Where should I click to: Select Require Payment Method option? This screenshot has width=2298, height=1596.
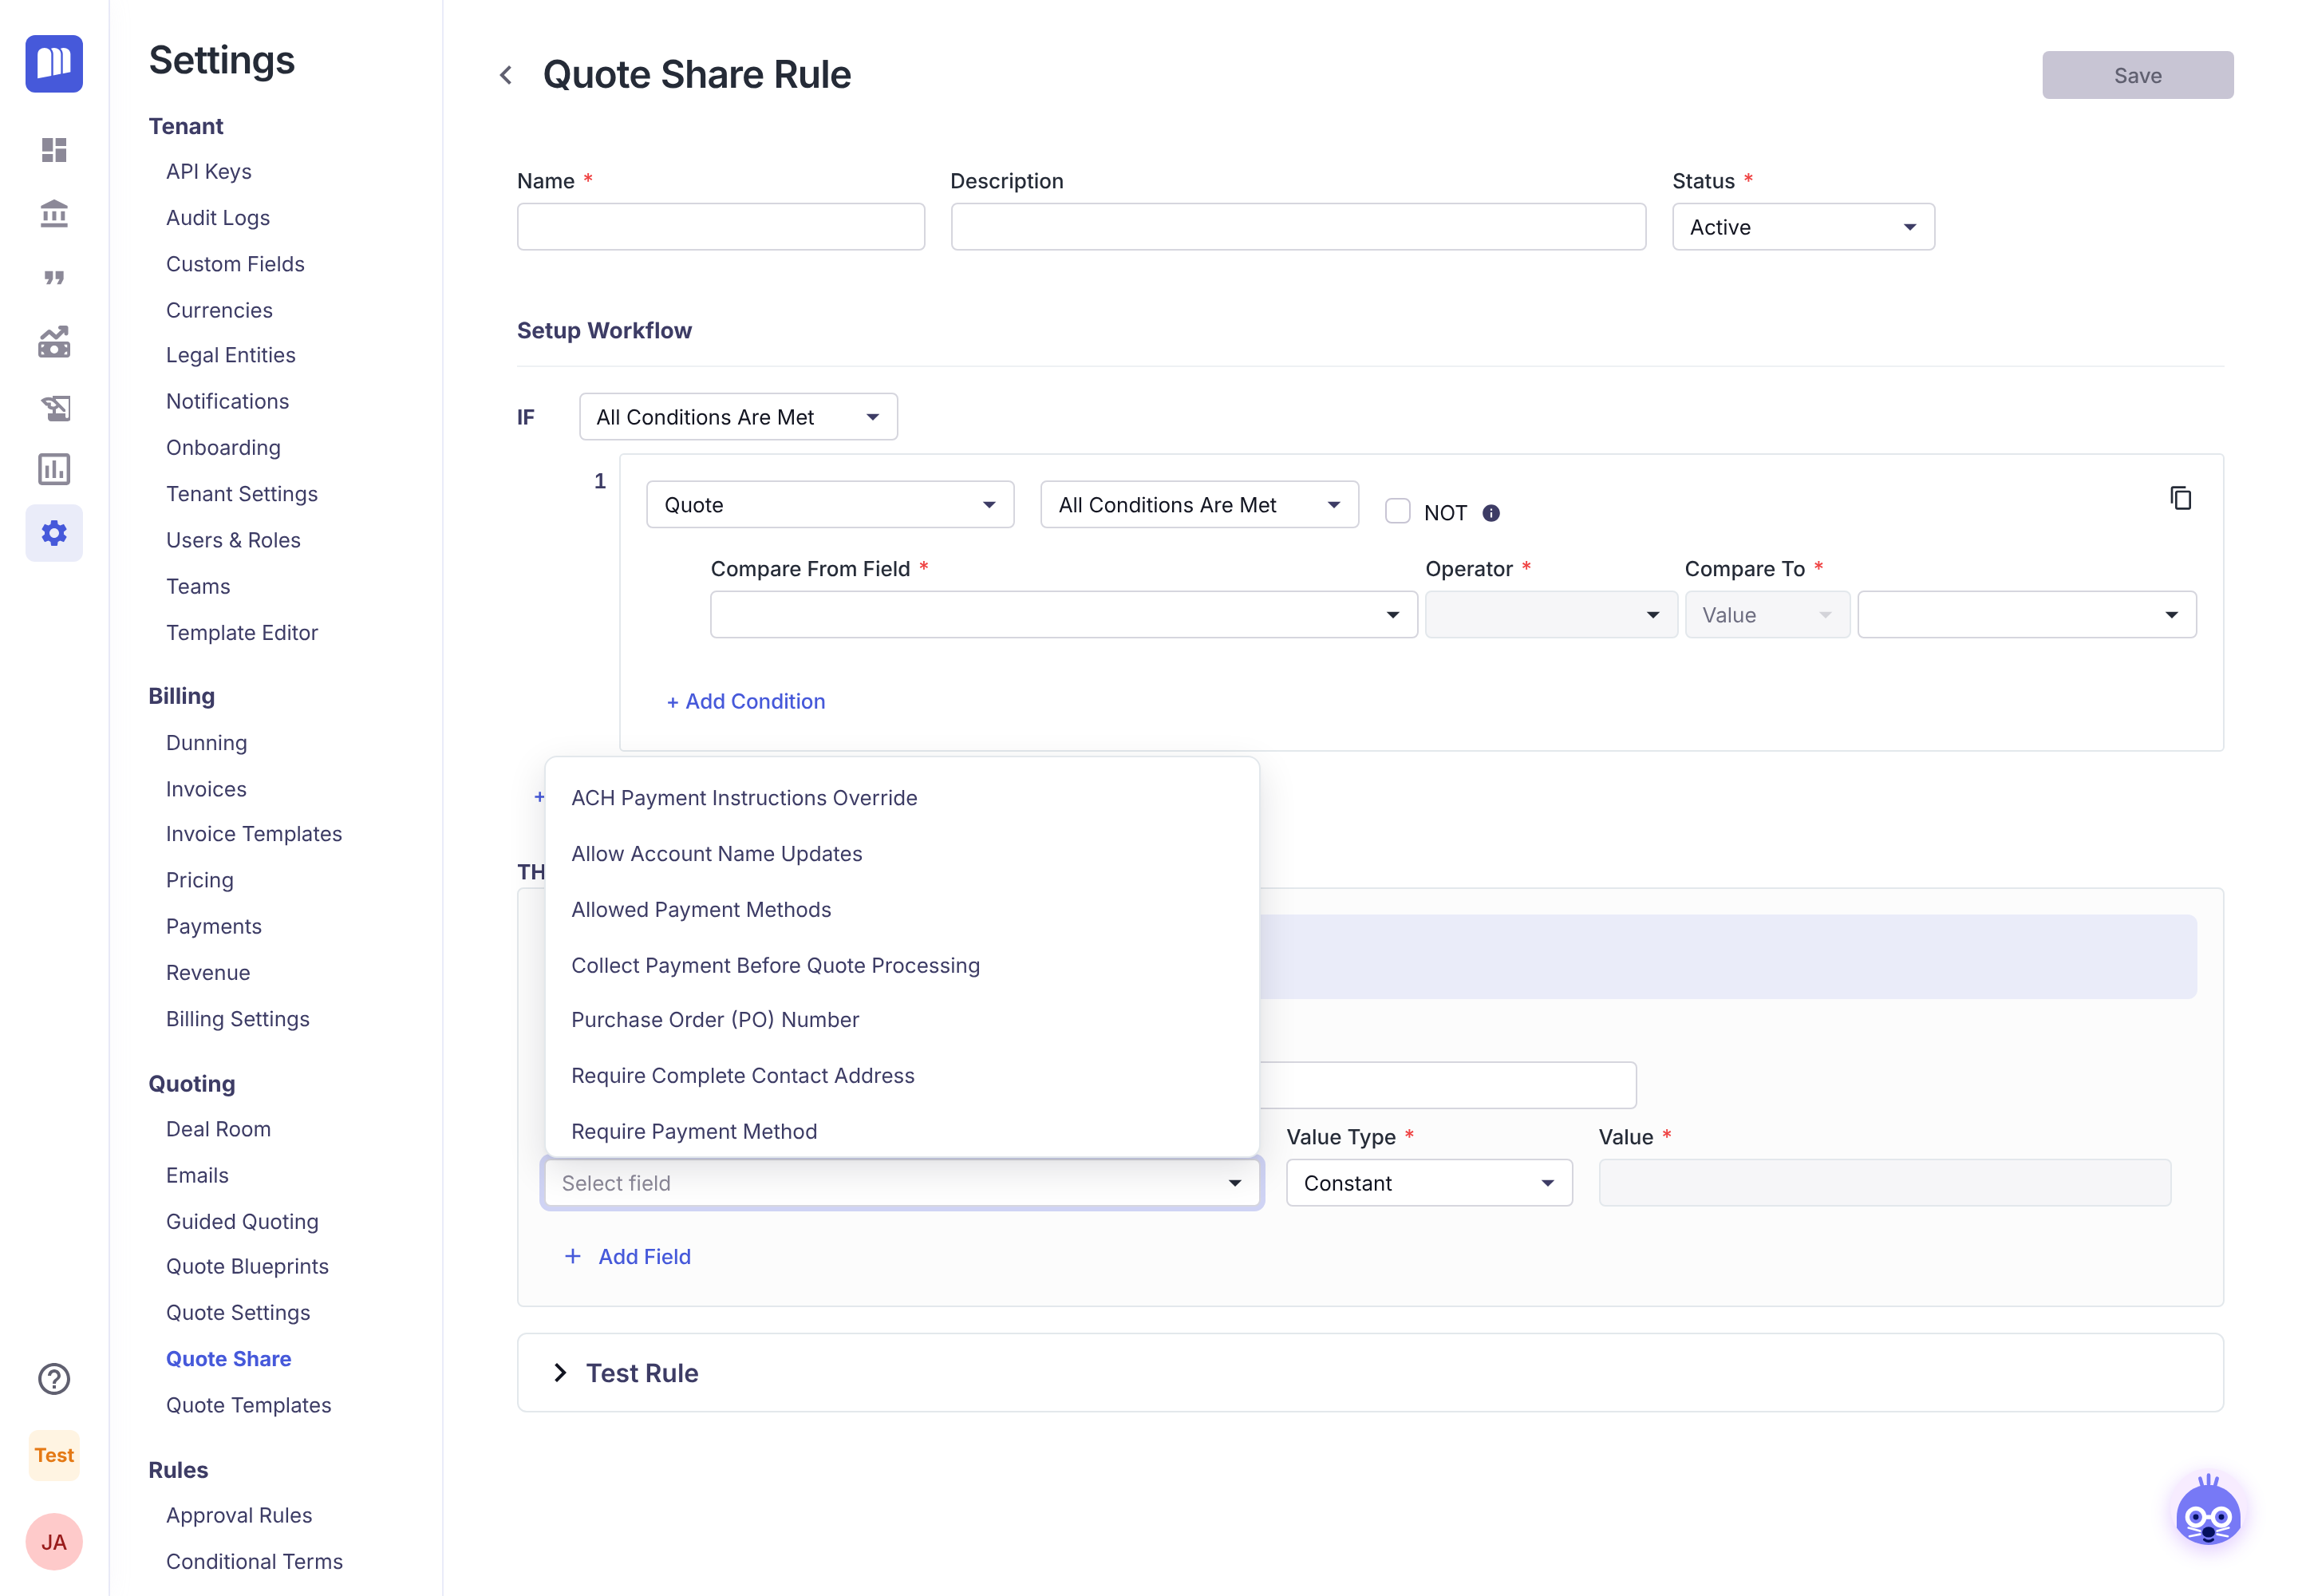tap(902, 1132)
